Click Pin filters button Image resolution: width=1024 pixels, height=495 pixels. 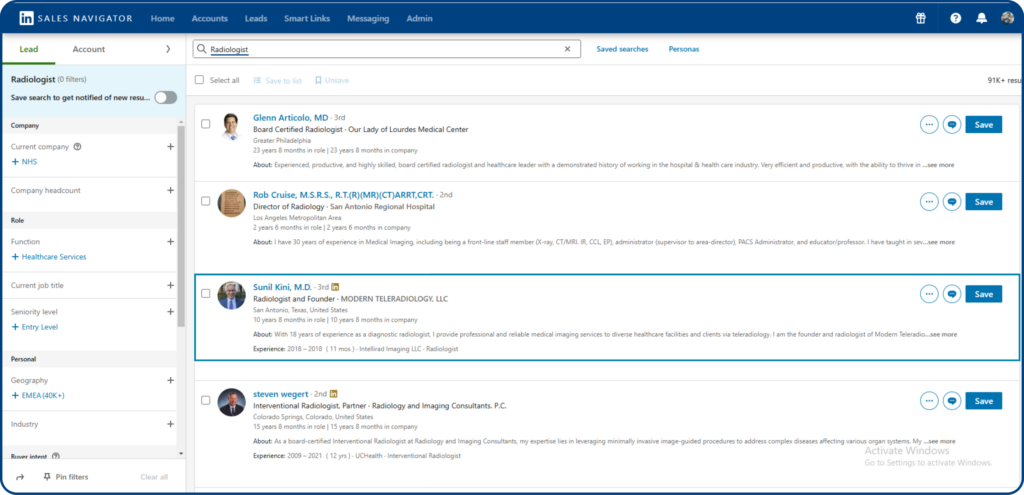pyautogui.click(x=65, y=477)
